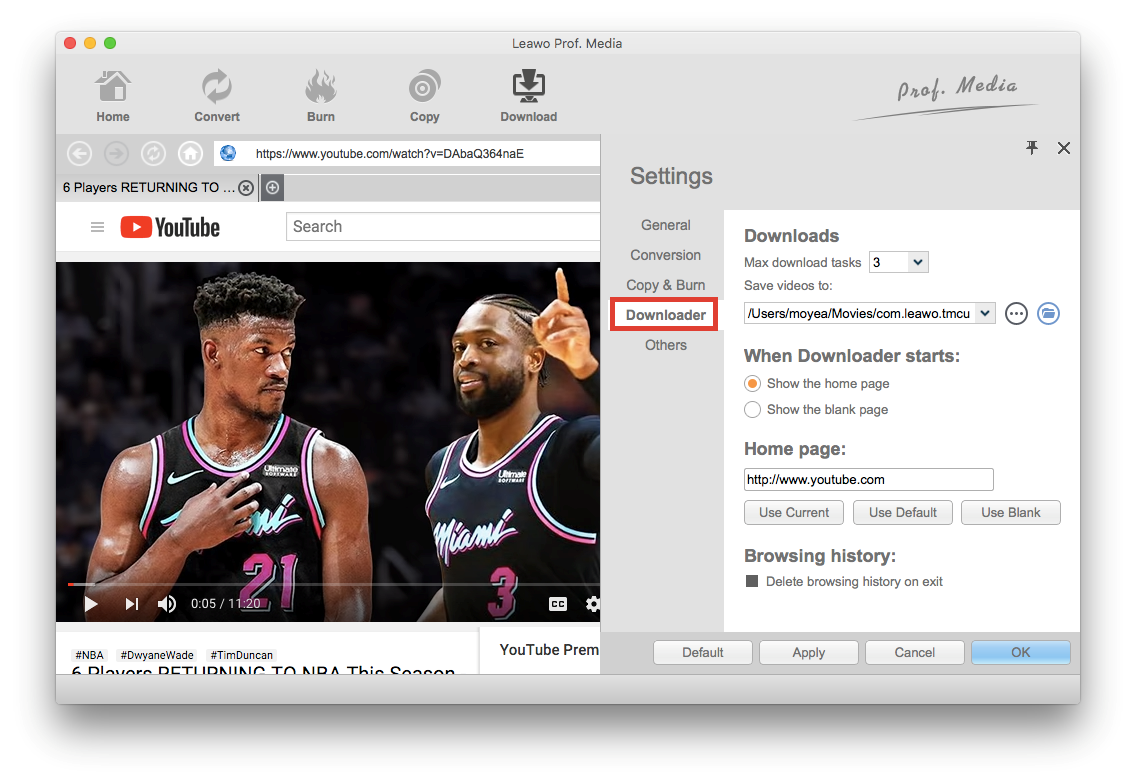Click the Copy disc icon

point(424,88)
